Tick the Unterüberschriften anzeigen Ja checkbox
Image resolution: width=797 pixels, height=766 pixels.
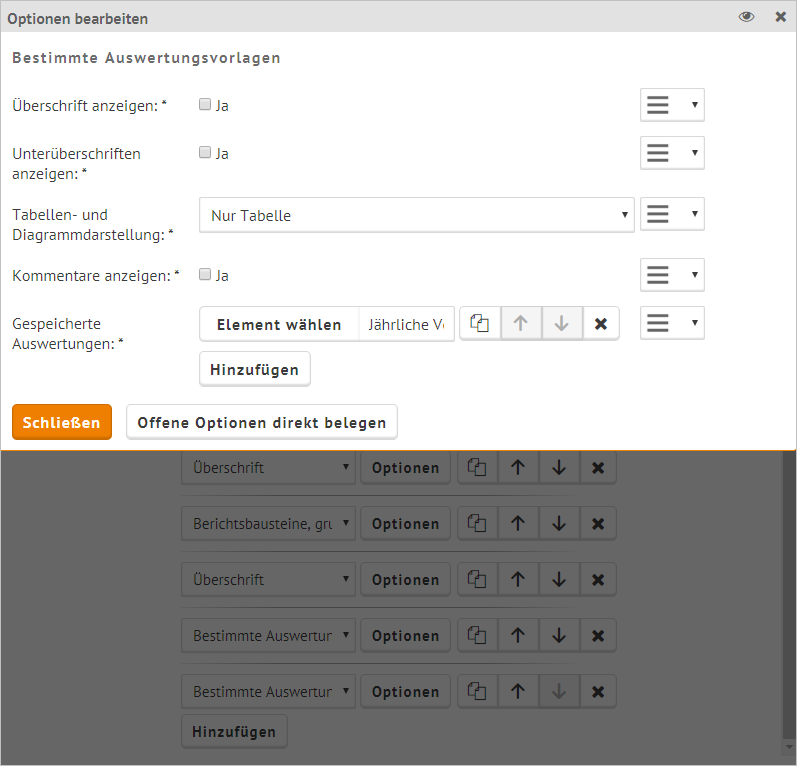tap(205, 152)
